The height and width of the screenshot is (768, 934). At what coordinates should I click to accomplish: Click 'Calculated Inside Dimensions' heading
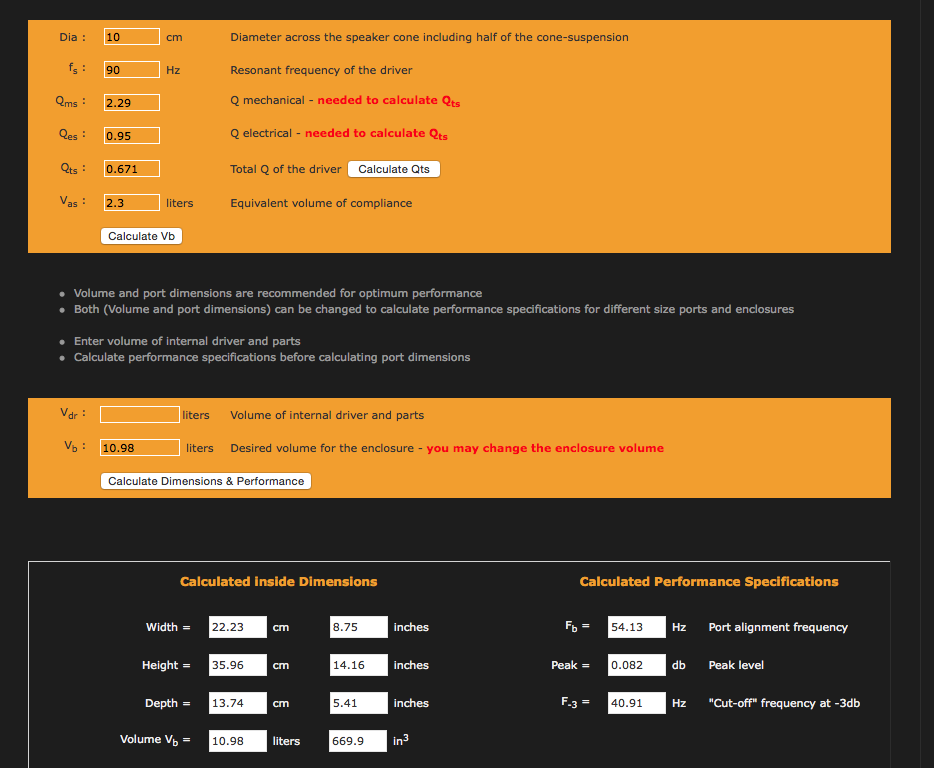(279, 582)
